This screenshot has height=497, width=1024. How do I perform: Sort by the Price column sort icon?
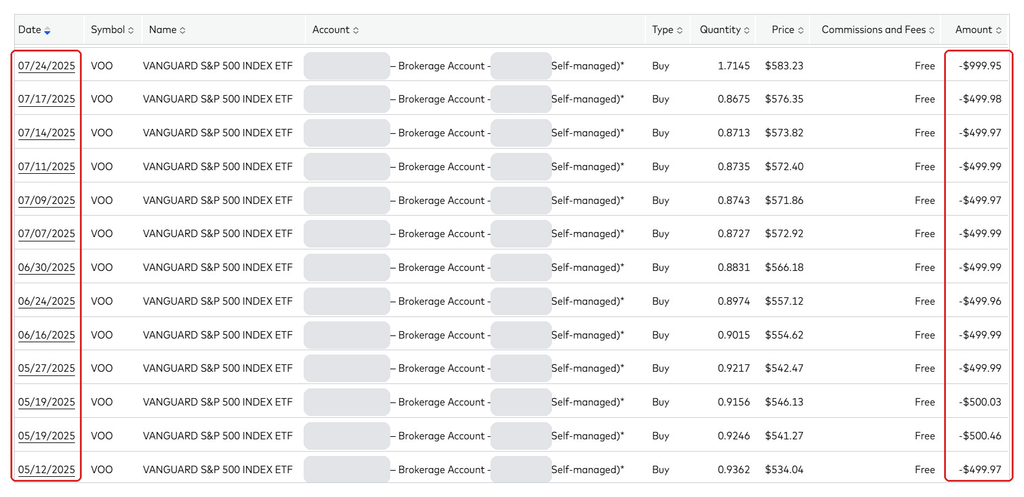(801, 30)
